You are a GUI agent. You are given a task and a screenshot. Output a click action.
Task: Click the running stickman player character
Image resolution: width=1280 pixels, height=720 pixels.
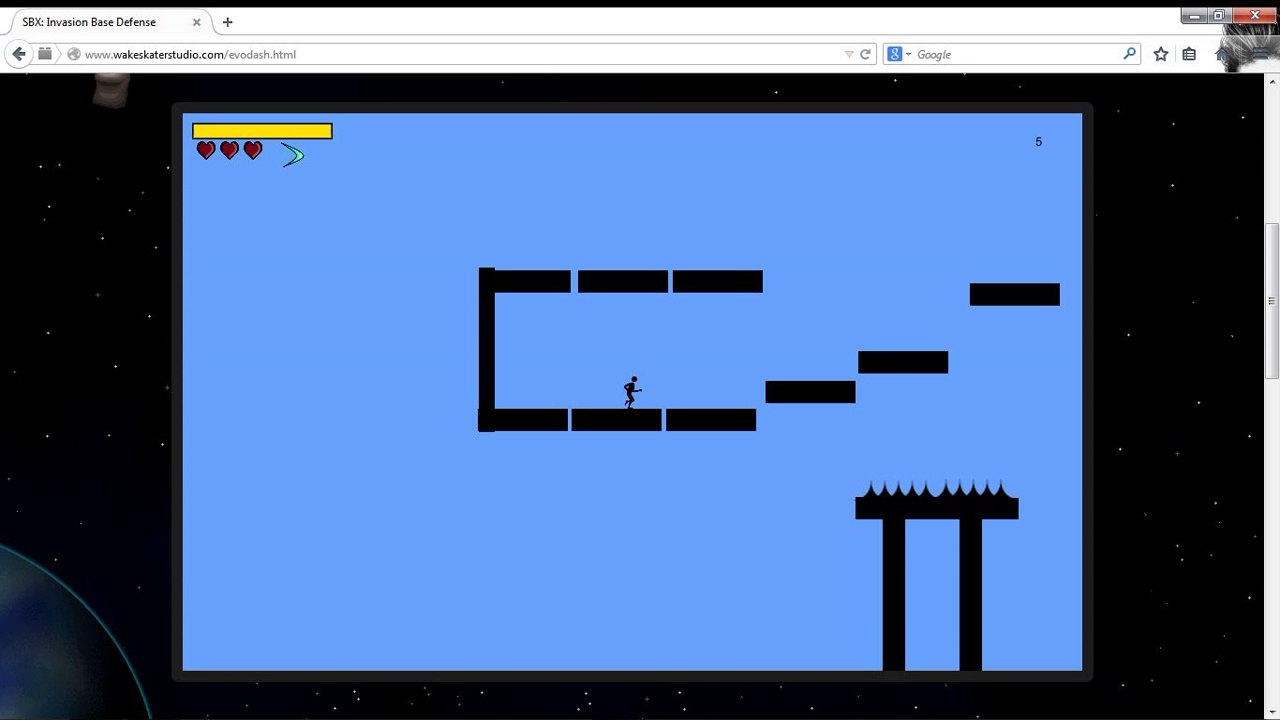631,392
